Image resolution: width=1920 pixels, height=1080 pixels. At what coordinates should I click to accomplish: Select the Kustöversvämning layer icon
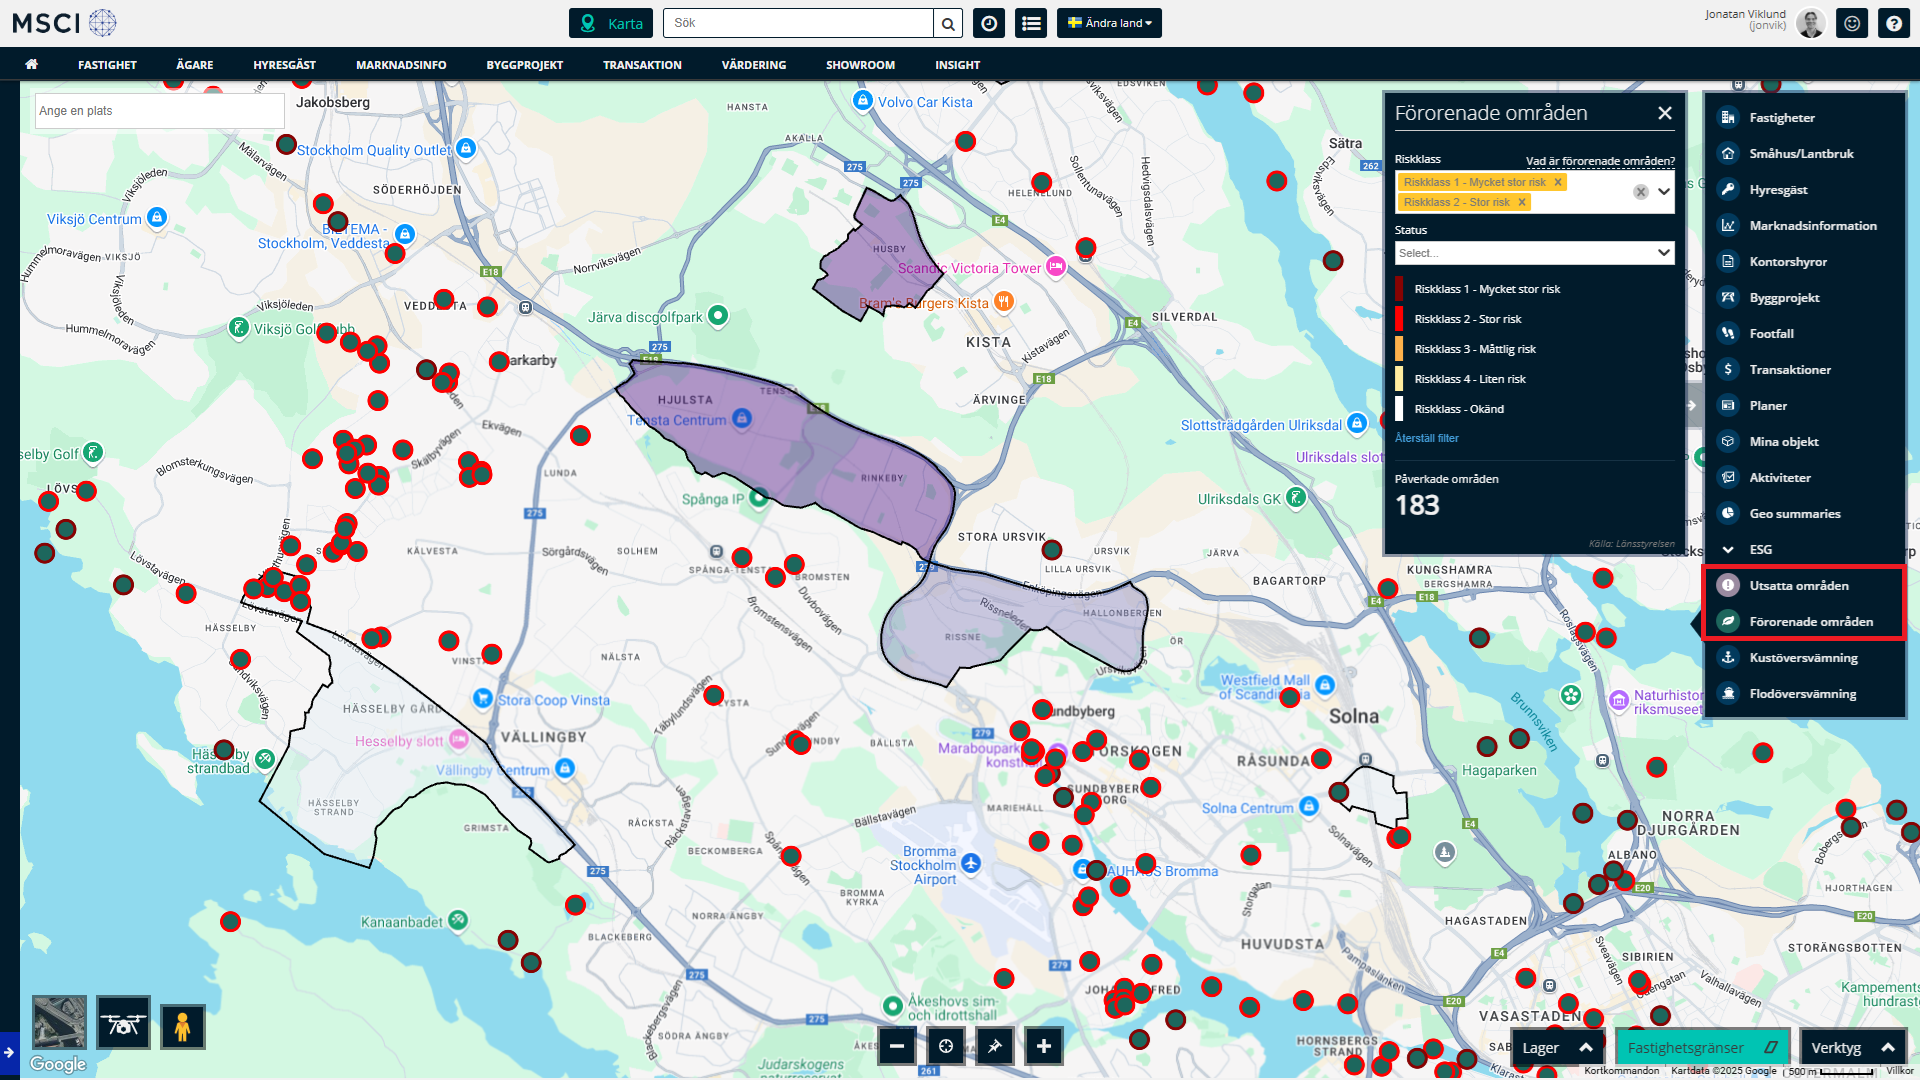tap(1727, 657)
